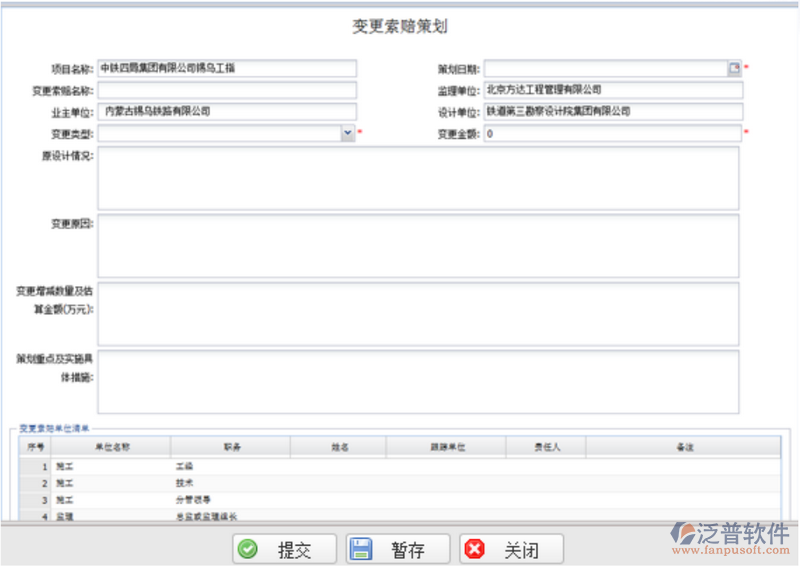Select the 施工 cell in row 2

point(111,483)
